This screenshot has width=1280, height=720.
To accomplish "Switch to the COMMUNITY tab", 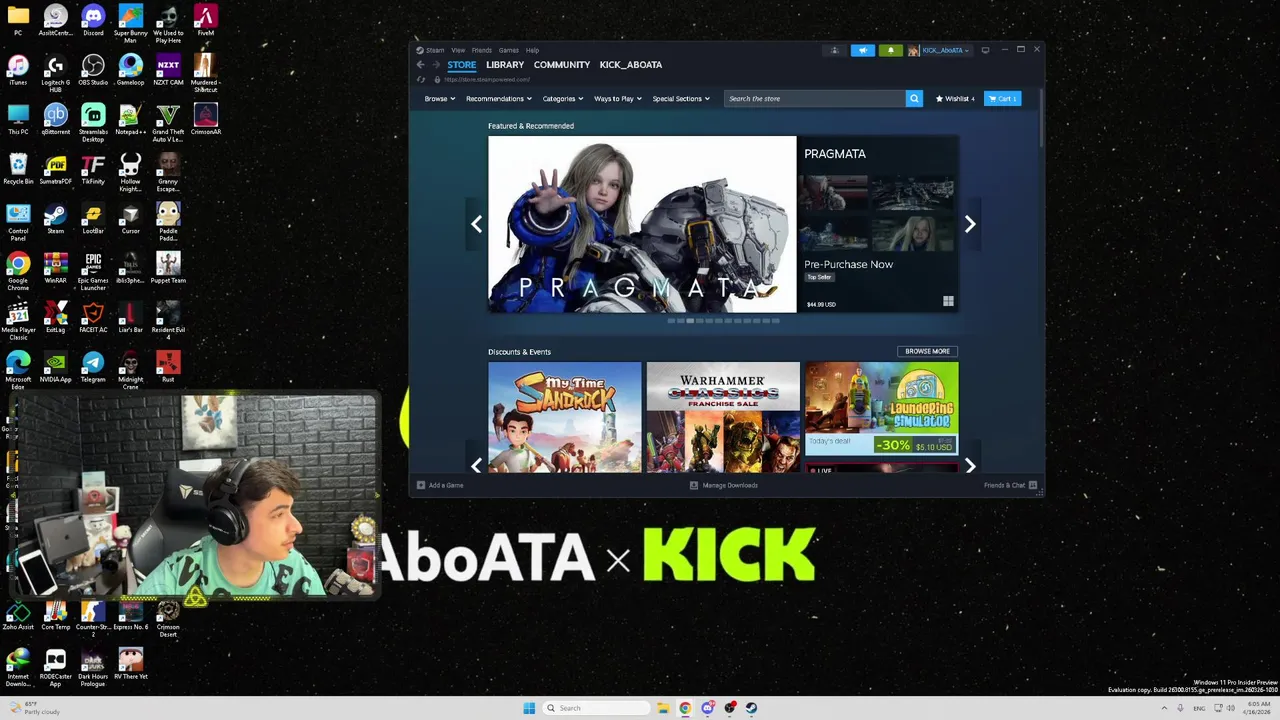I will (562, 65).
